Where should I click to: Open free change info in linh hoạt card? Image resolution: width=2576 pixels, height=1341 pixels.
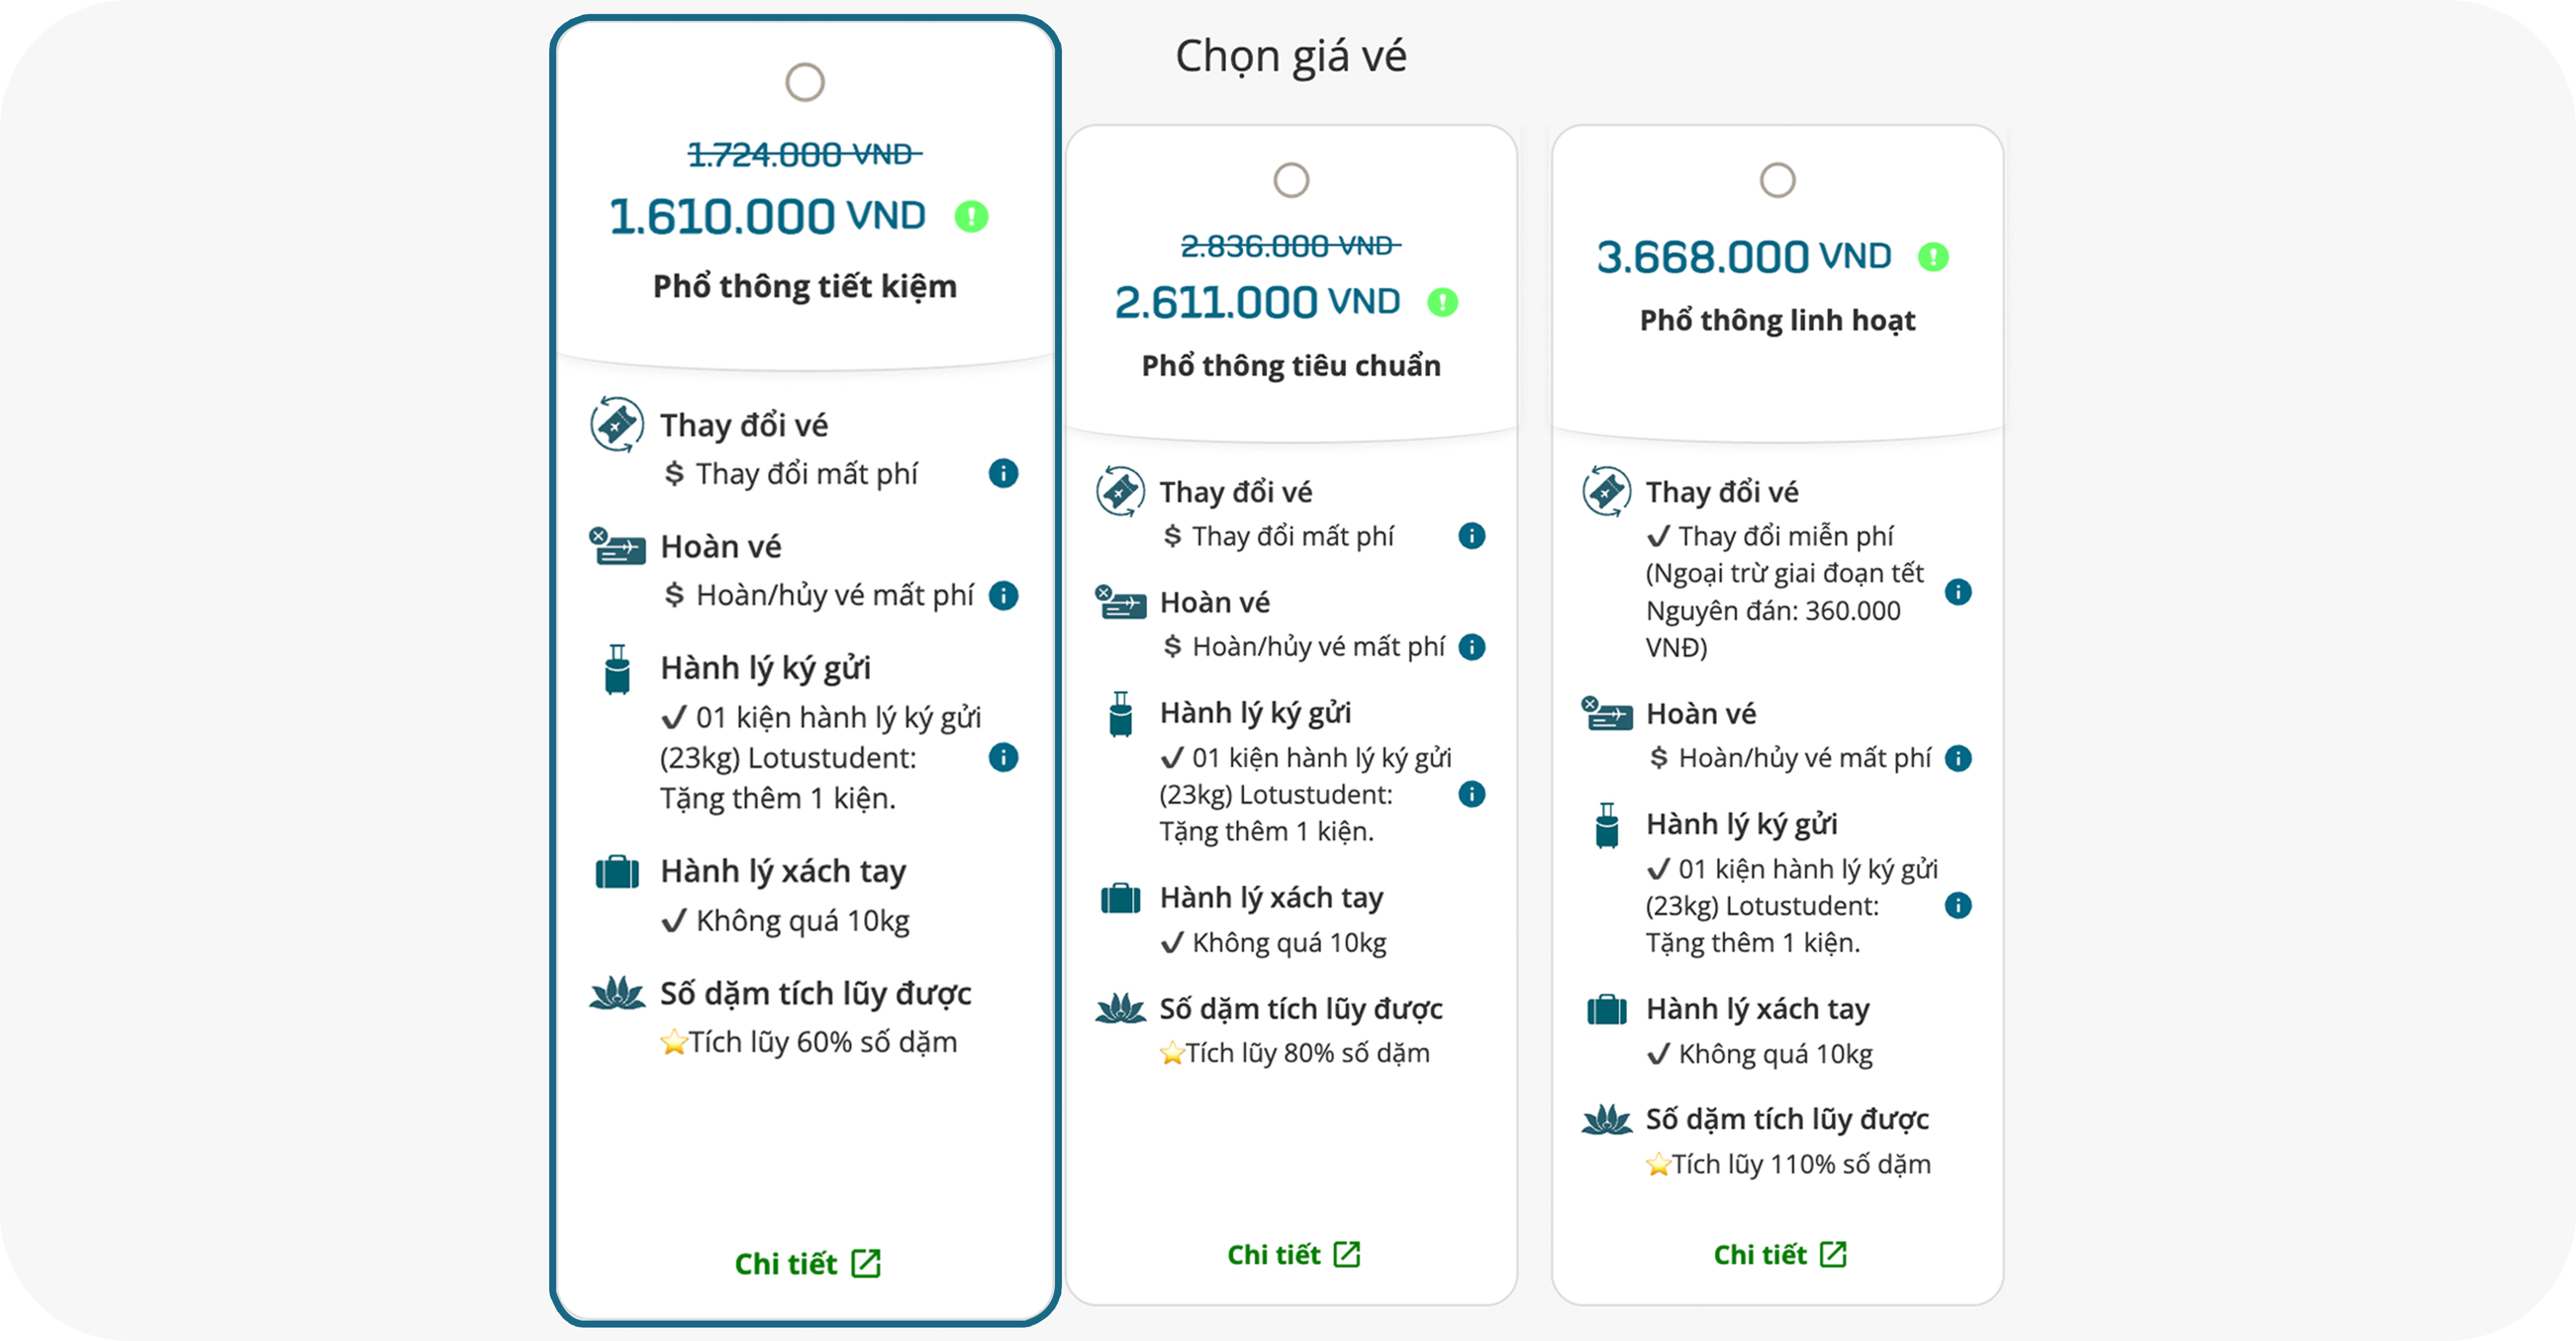coord(1958,592)
